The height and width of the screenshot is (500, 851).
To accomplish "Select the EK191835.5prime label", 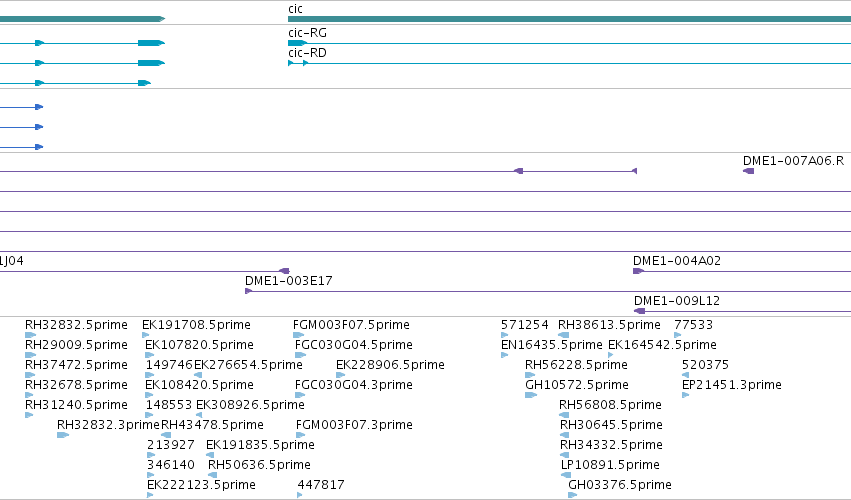I will click(261, 445).
